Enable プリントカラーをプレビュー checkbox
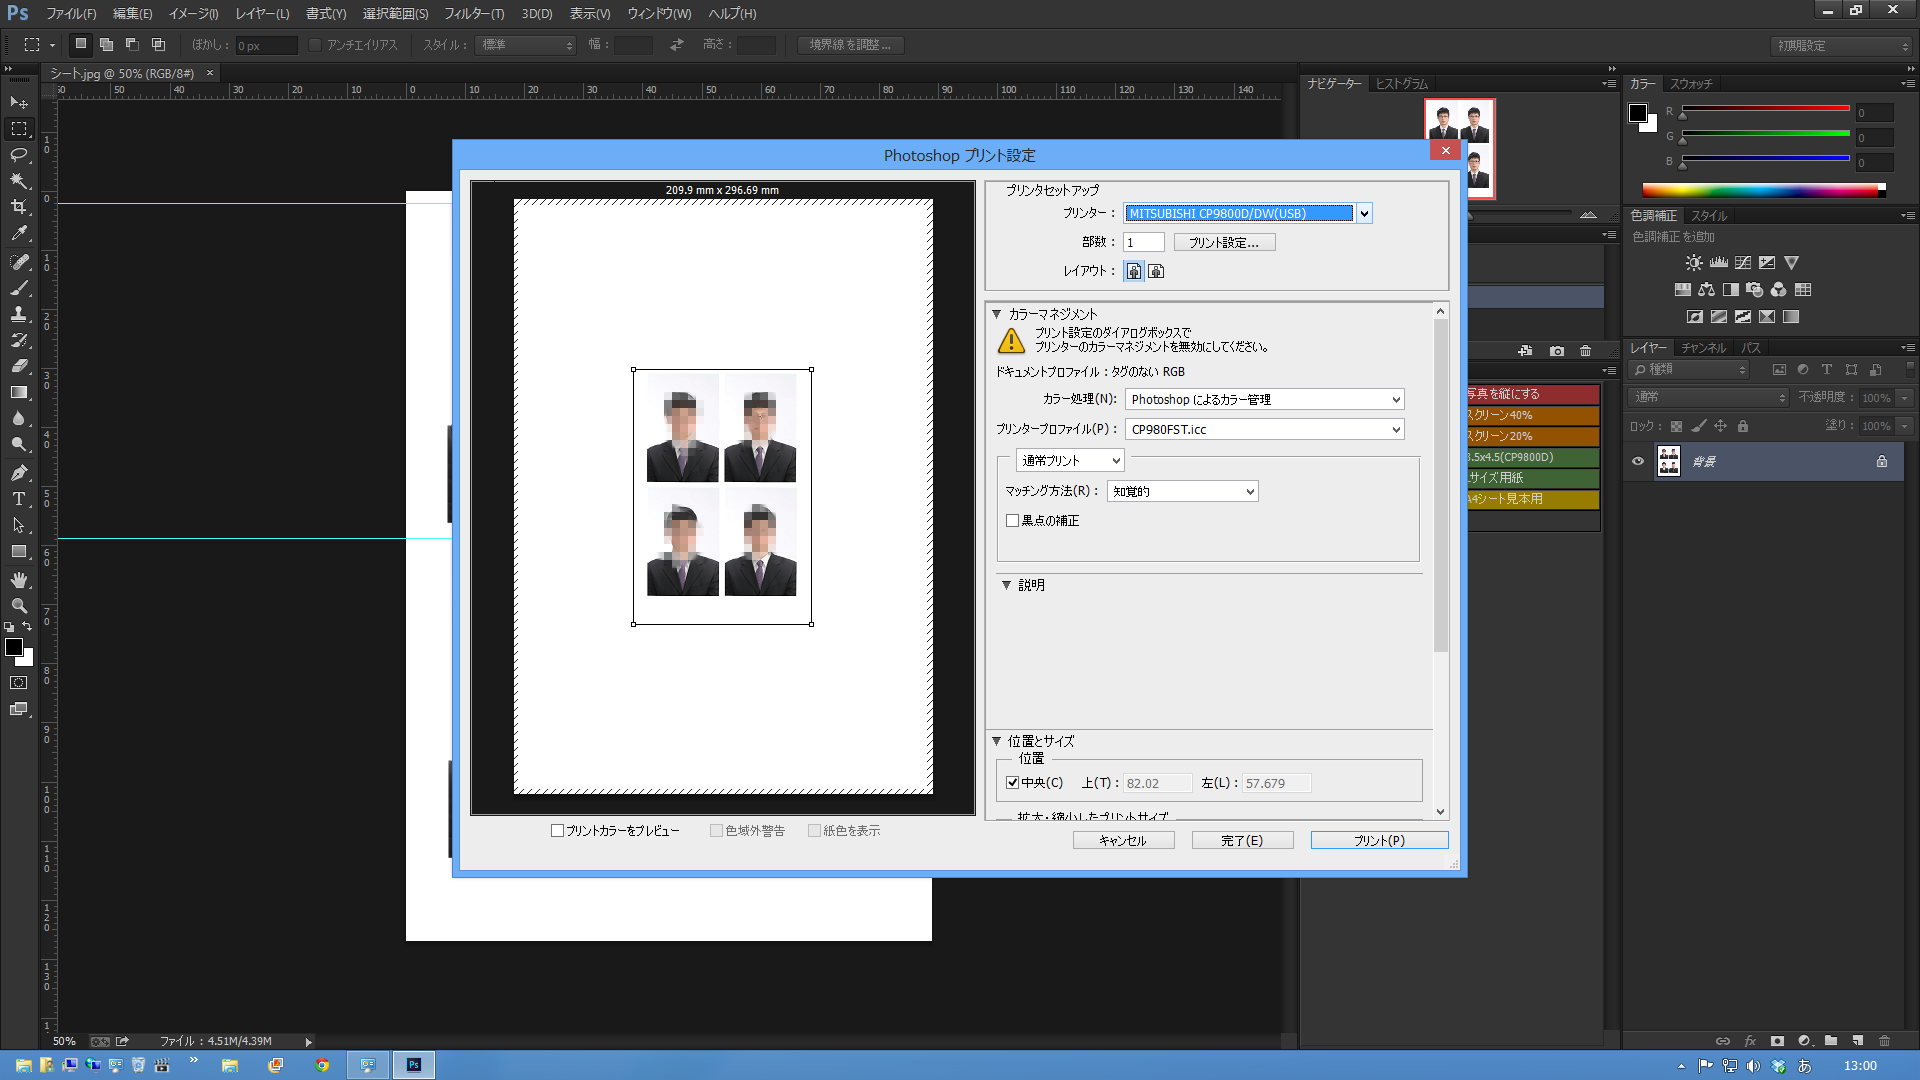This screenshot has width=1920, height=1080. (558, 831)
